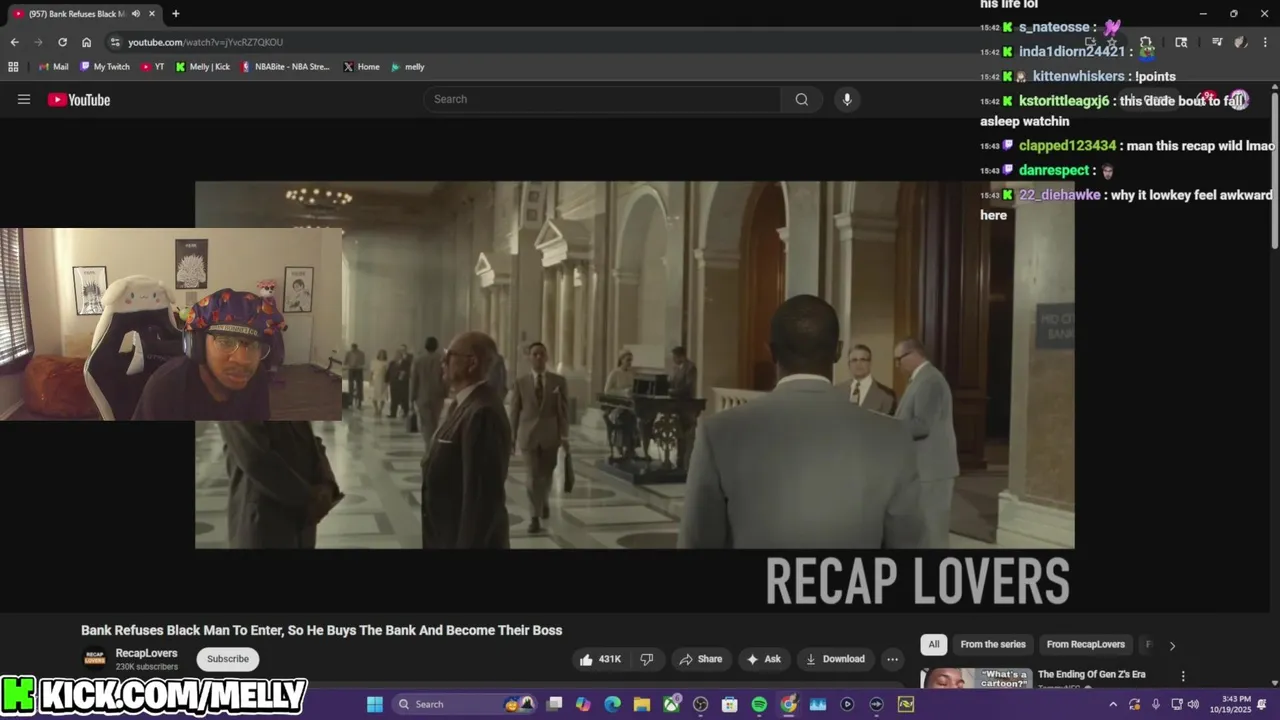Image resolution: width=1280 pixels, height=720 pixels.
Task: Open the Windows Start menu
Action: (374, 704)
